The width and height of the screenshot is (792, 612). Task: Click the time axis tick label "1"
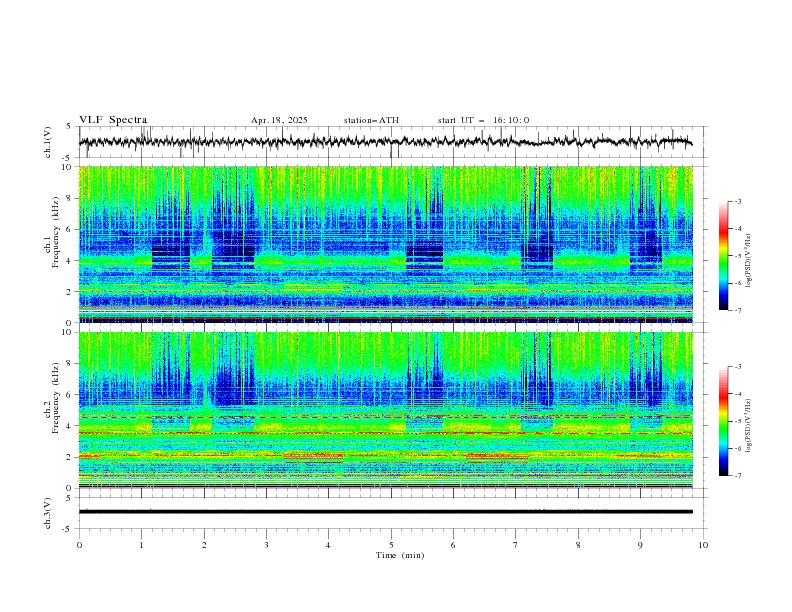[x=141, y=545]
